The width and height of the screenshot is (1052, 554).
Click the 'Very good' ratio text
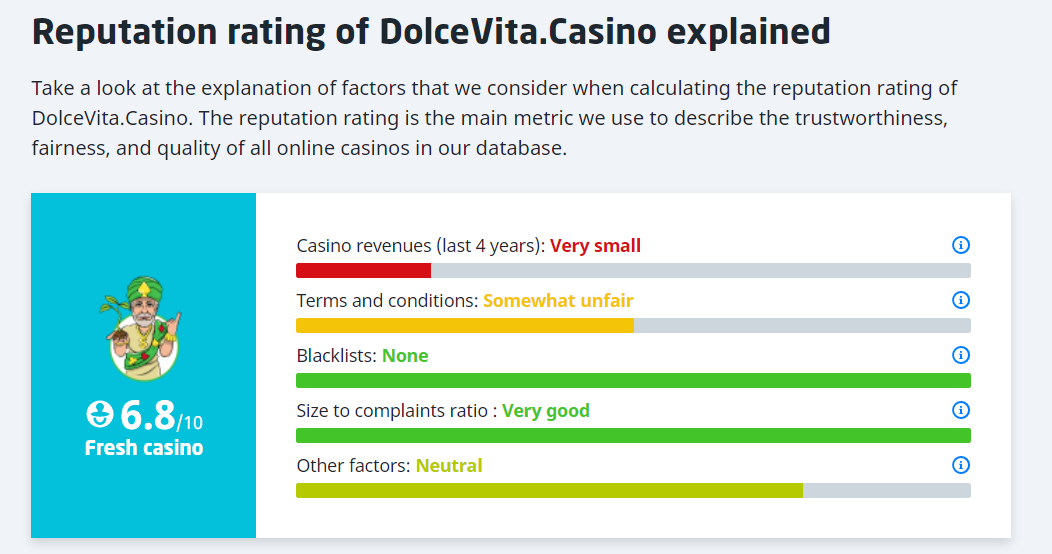(546, 410)
